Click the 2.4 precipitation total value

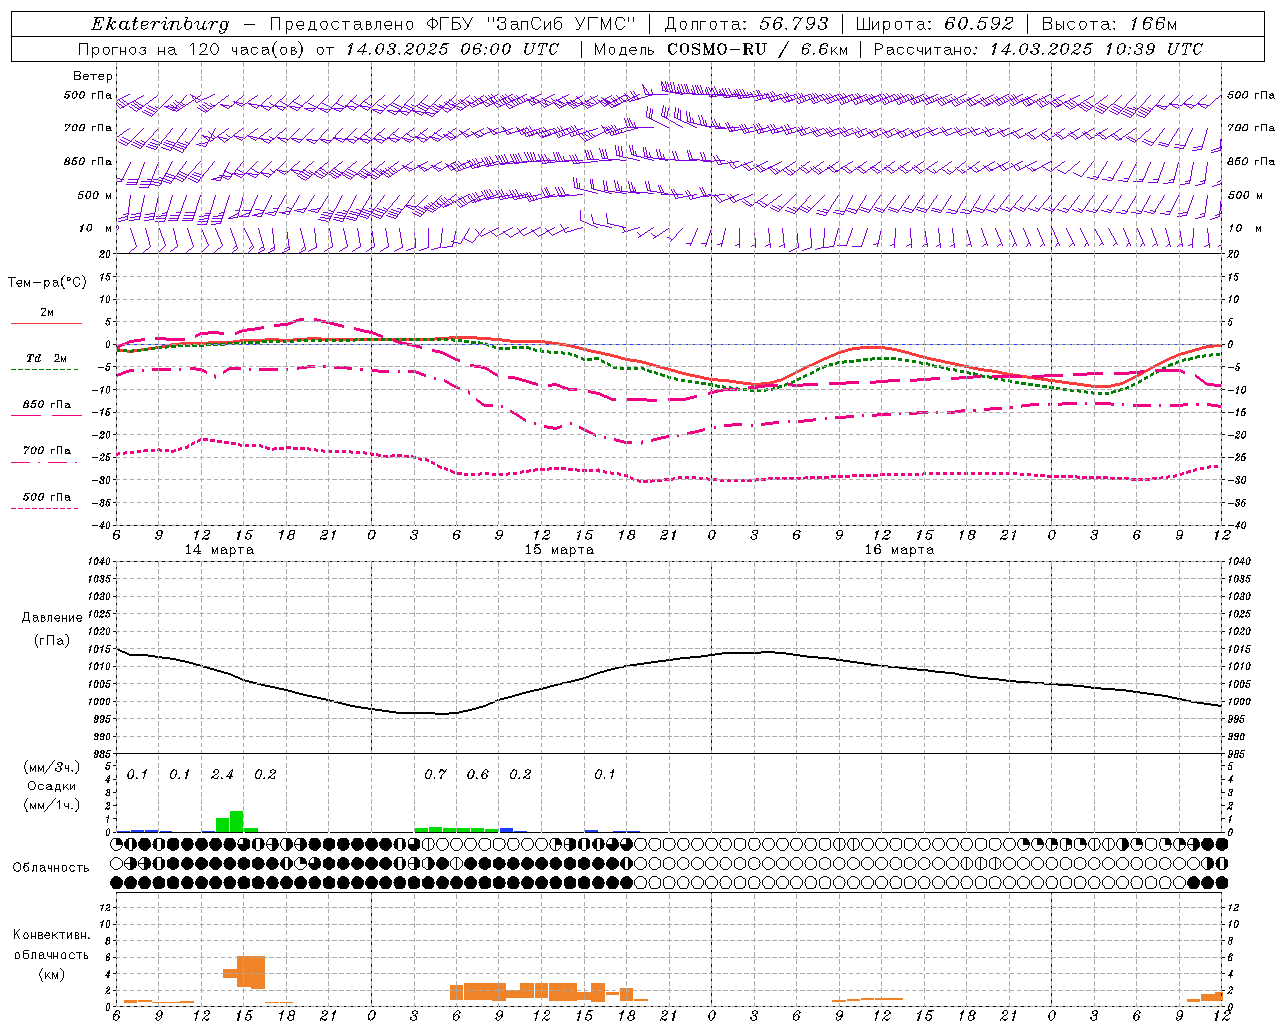coord(222,775)
